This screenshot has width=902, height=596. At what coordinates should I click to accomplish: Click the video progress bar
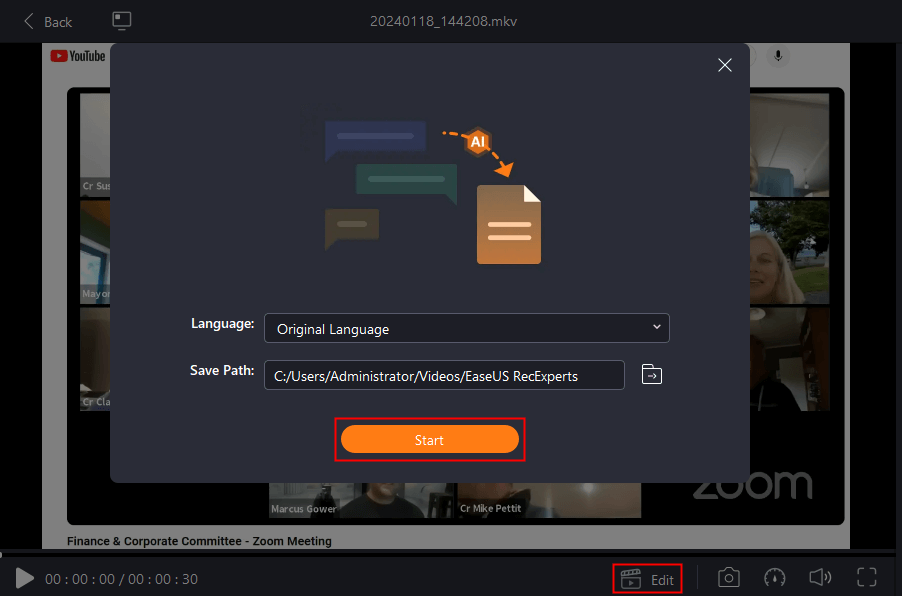click(448, 555)
